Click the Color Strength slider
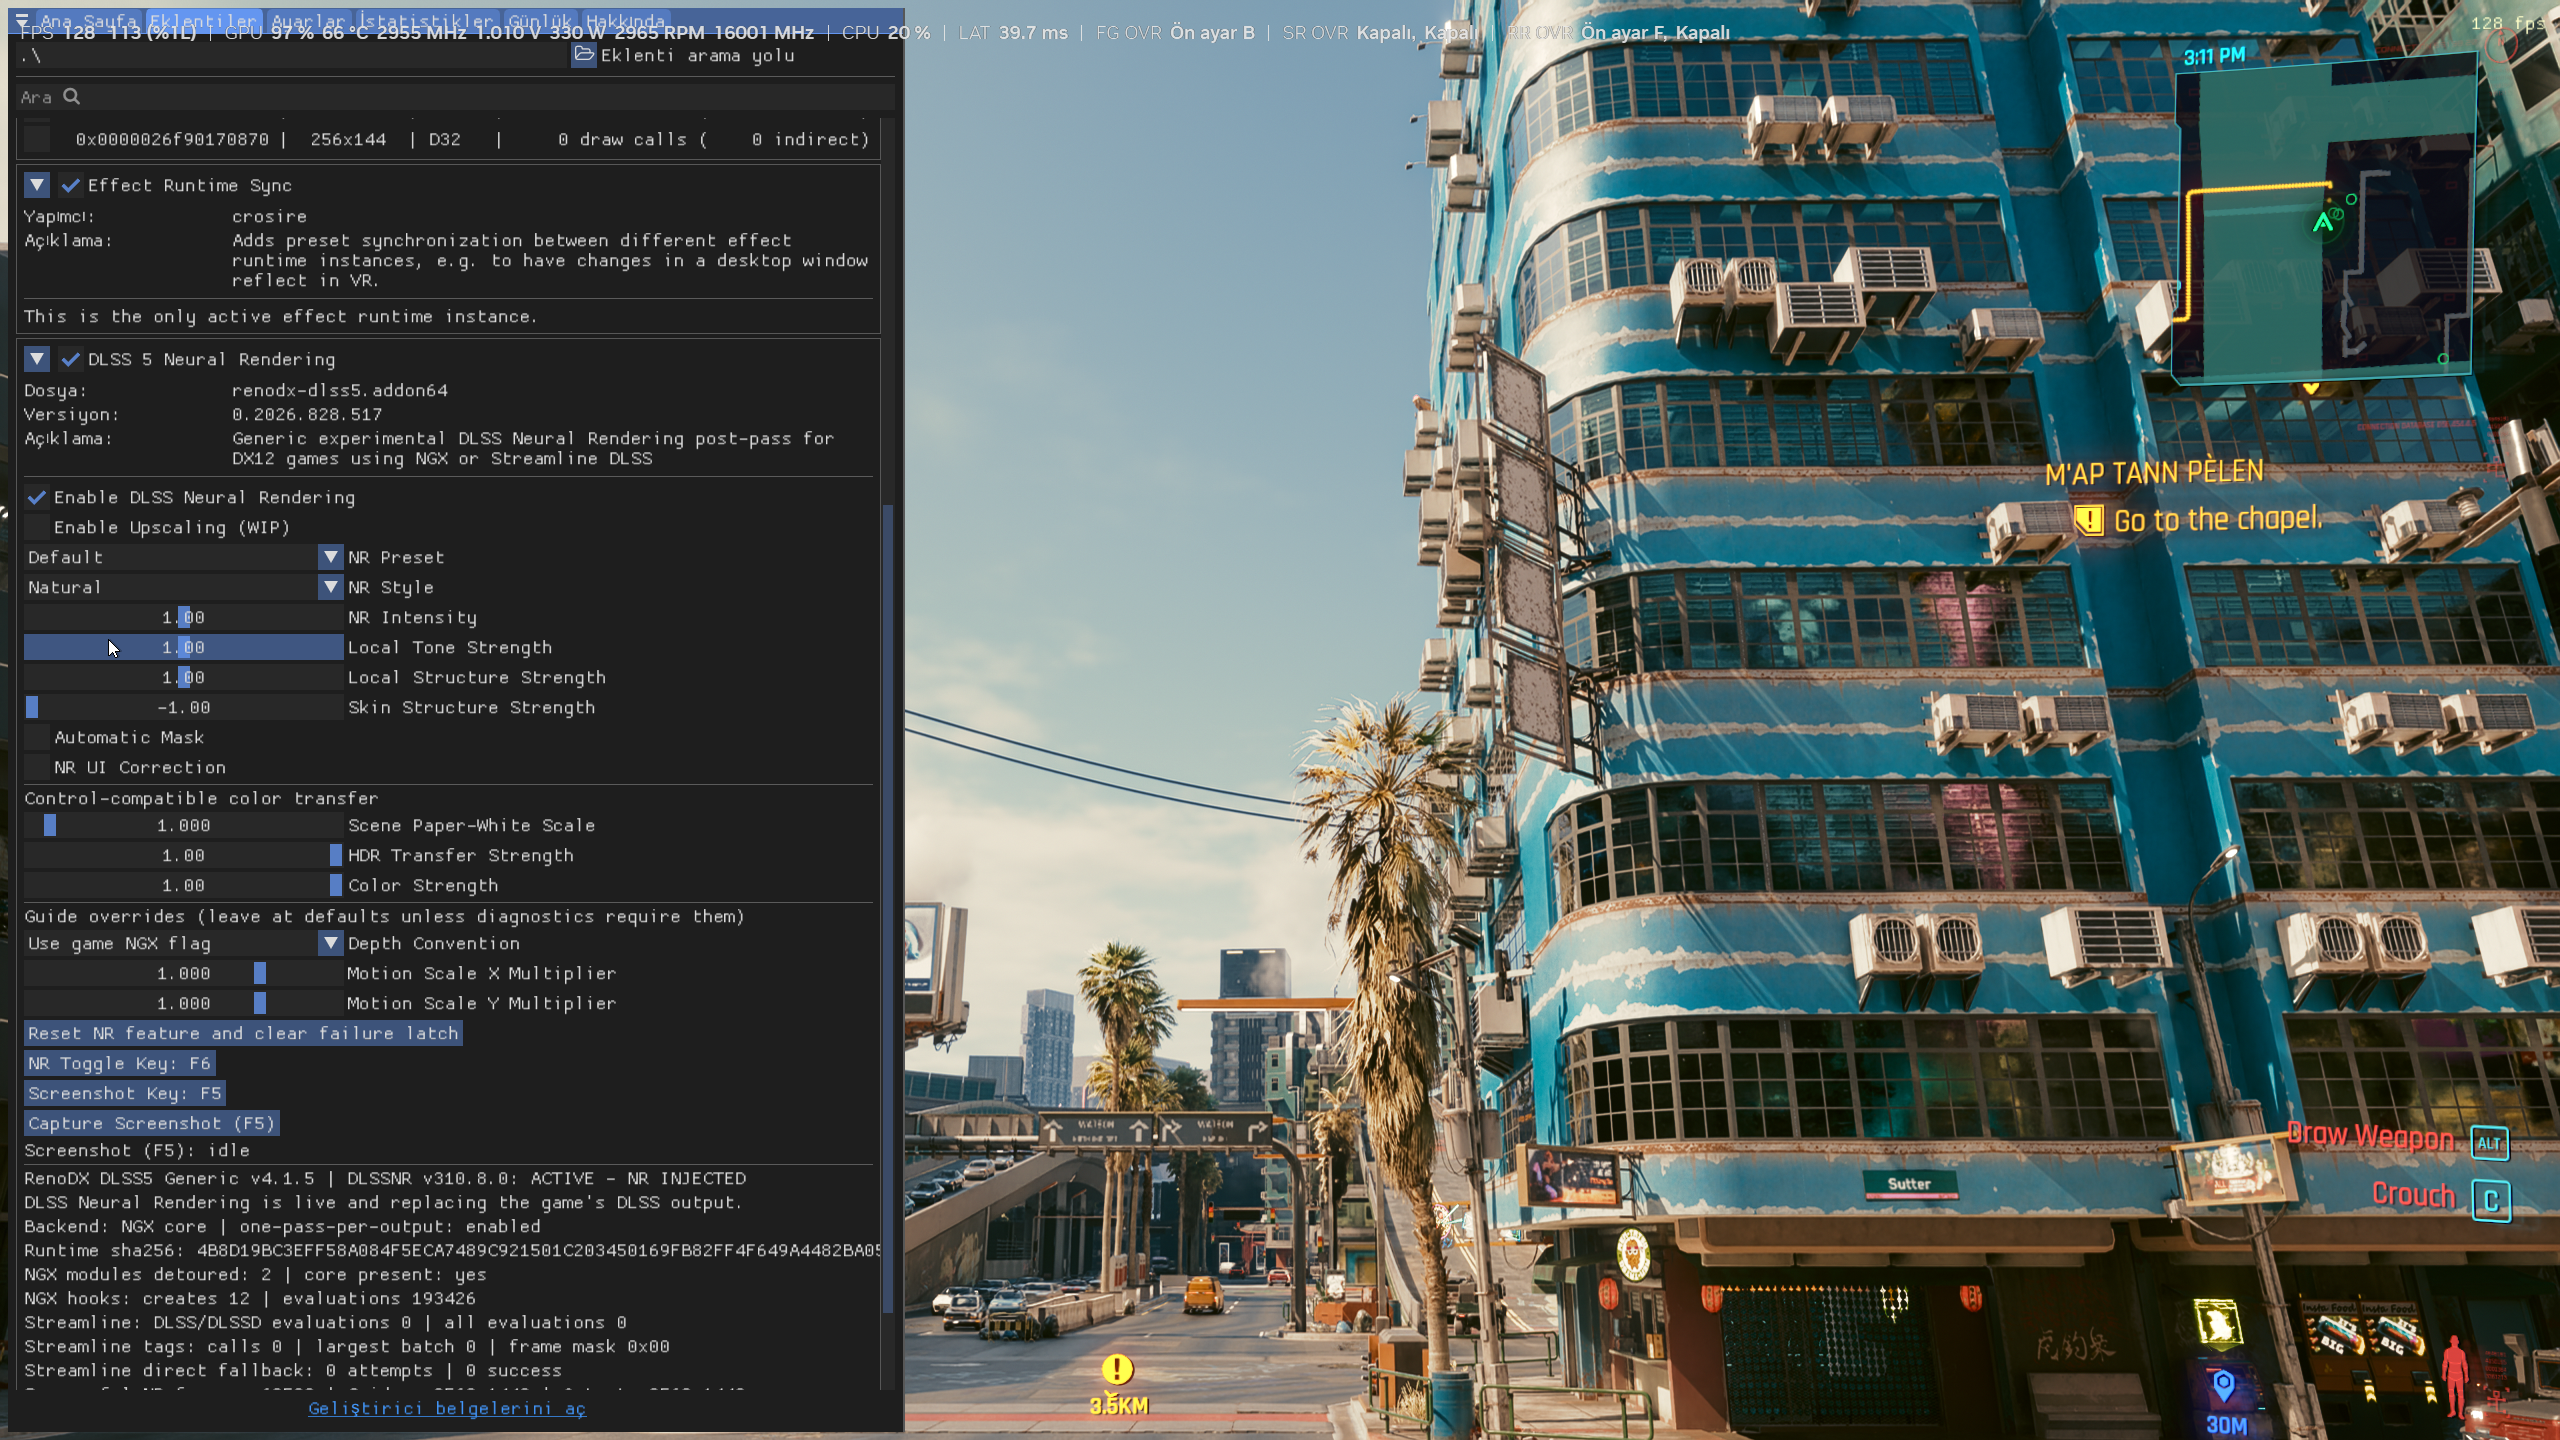This screenshot has height=1440, width=2560. click(x=184, y=885)
